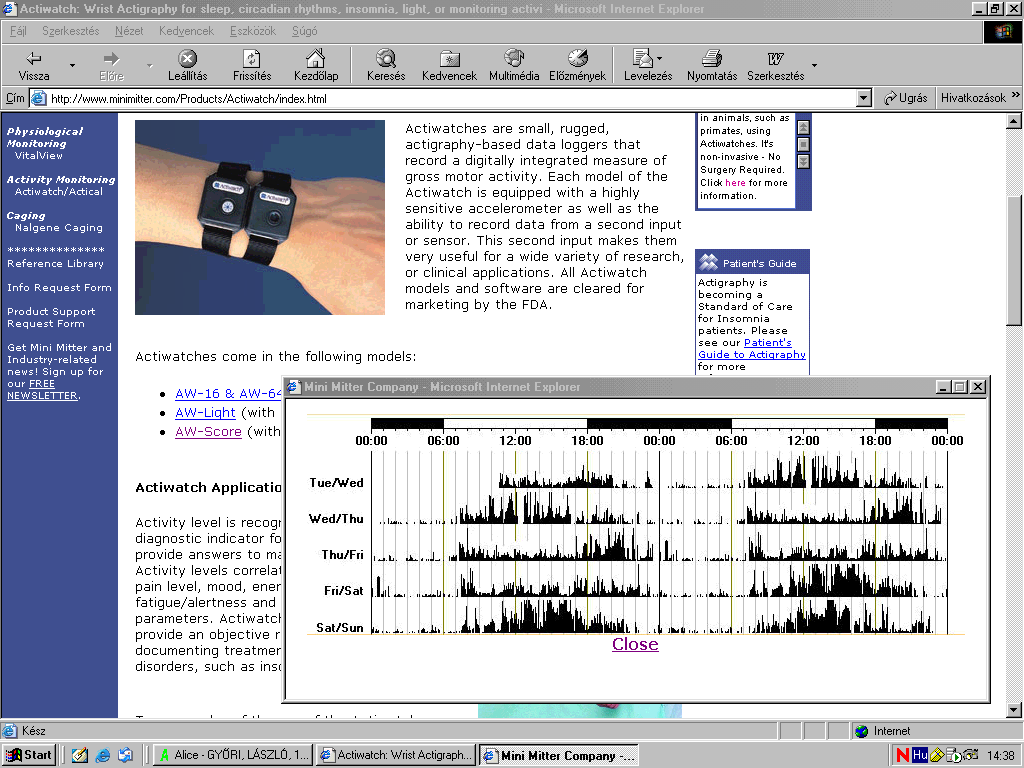
Task: Click the Actiwatch wrist photo
Action: tap(260, 217)
